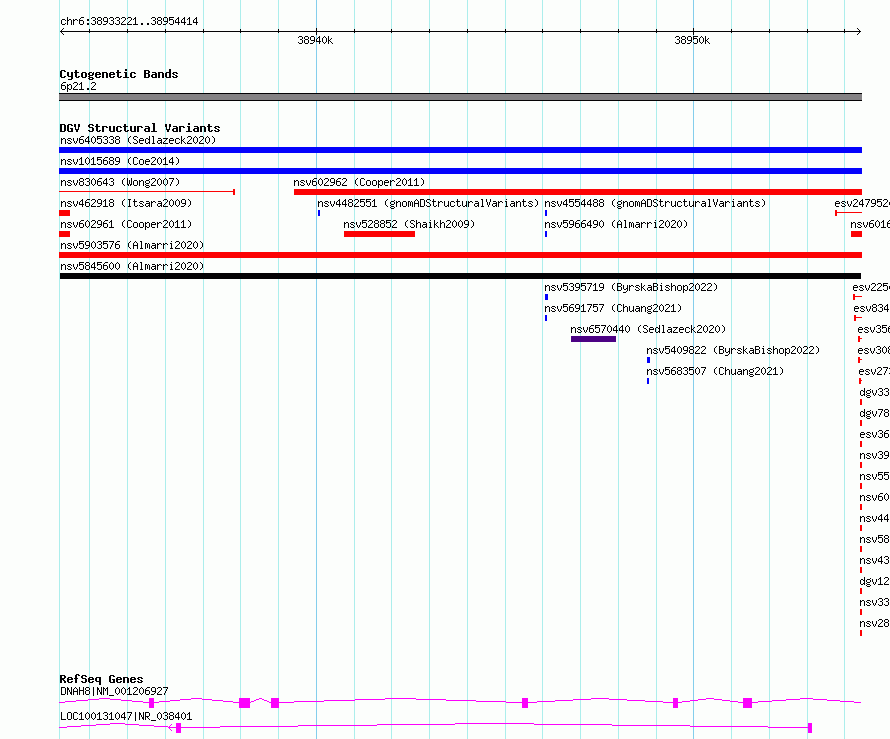Click the last LOC100131047 exon at right end
This screenshot has height=739, width=890.
click(810, 728)
